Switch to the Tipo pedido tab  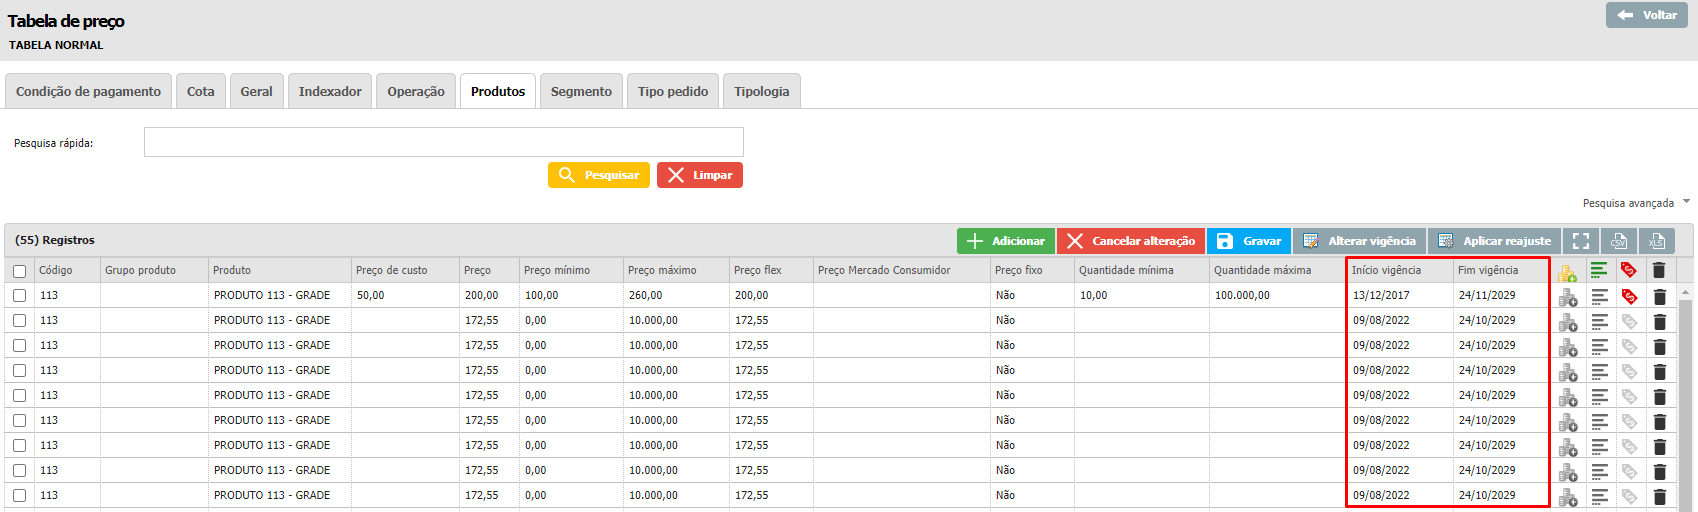coord(673,91)
